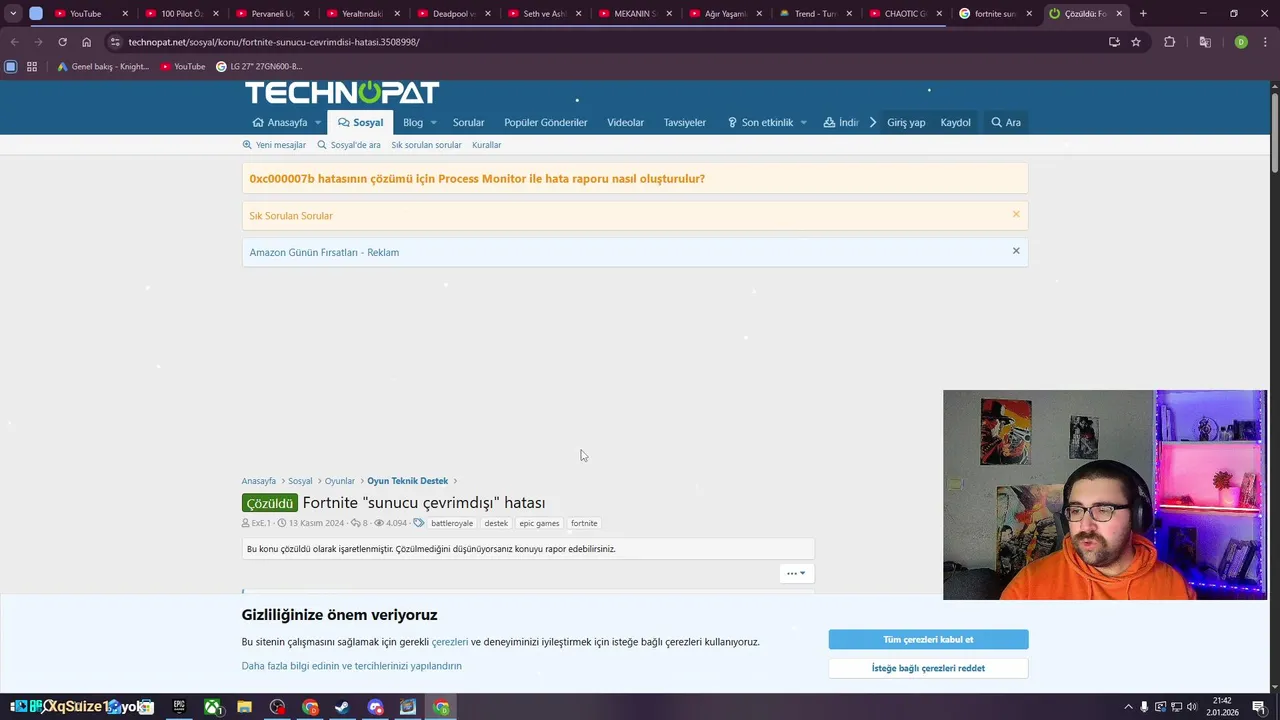Switch to the CHAOTIC browser tab

point(904,13)
